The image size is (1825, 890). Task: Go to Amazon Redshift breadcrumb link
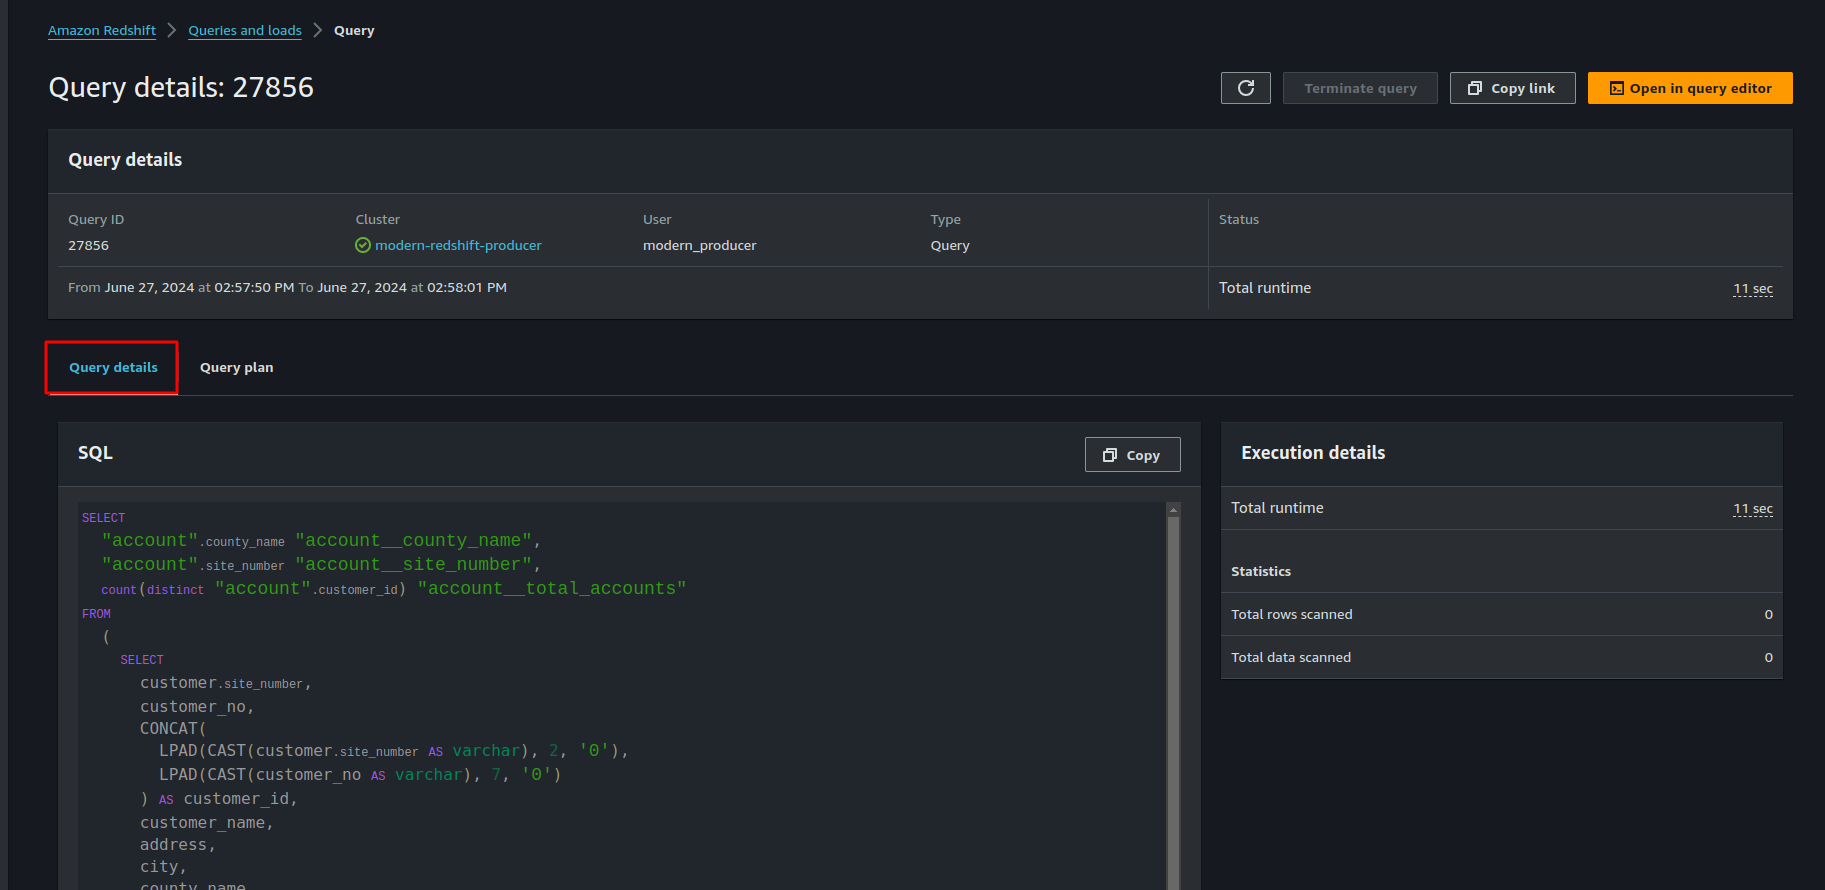[x=102, y=30]
